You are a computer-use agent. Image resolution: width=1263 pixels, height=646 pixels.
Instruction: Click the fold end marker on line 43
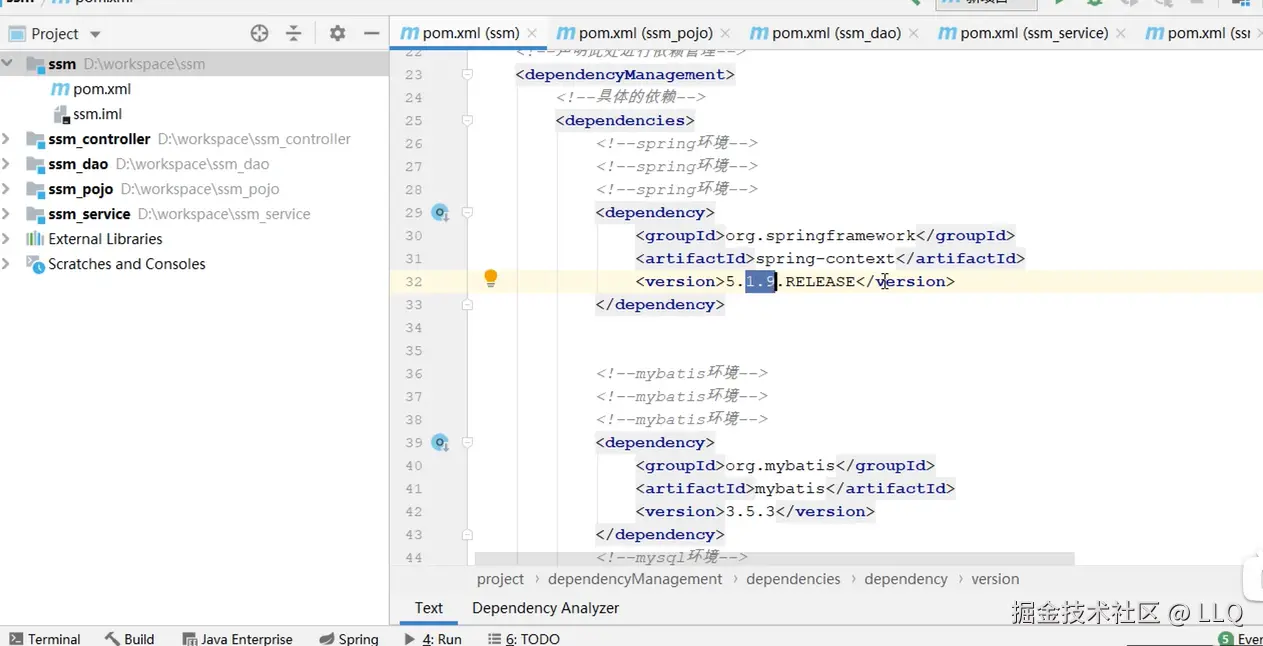click(x=467, y=534)
